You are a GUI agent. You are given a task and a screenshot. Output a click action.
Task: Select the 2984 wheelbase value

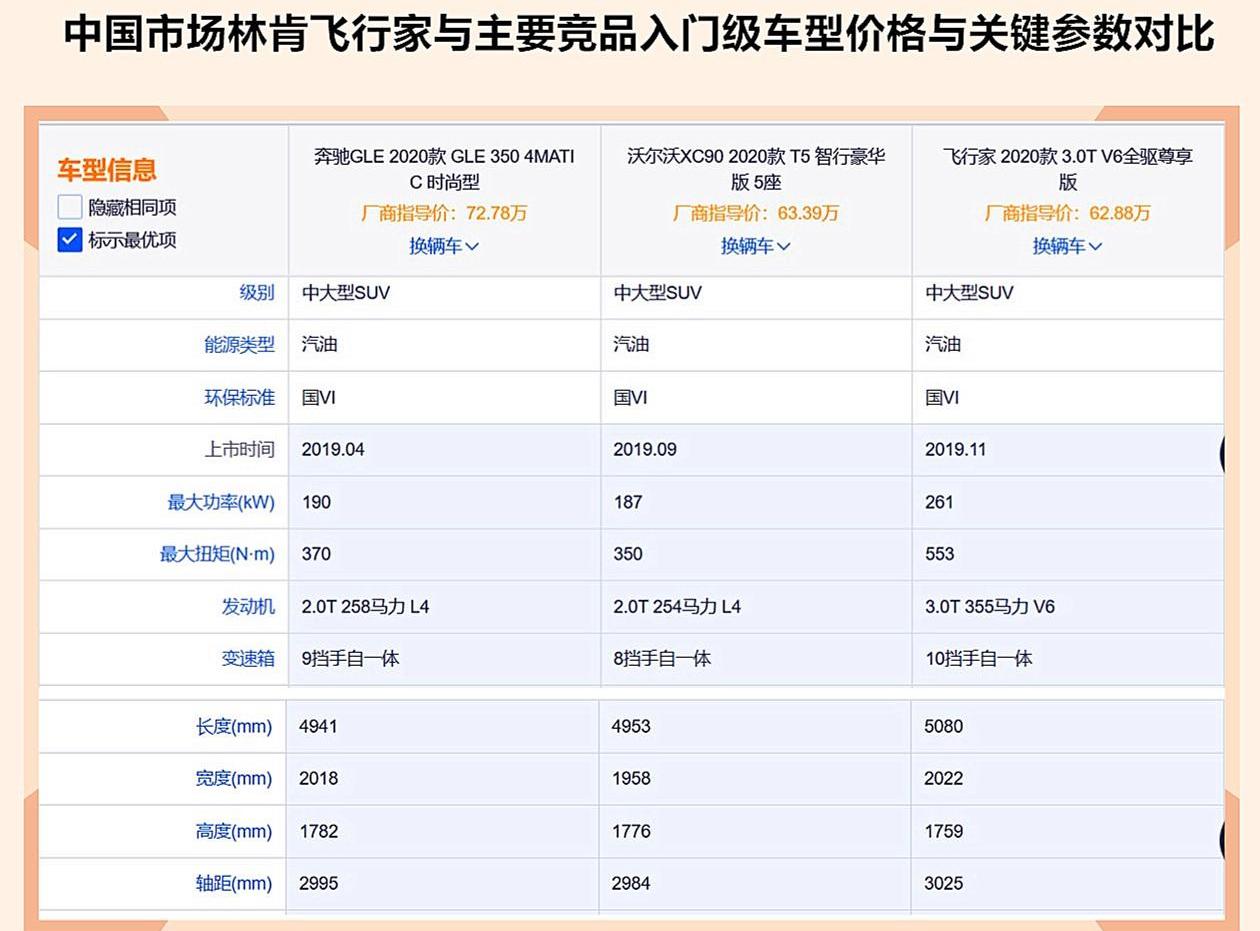click(x=631, y=883)
